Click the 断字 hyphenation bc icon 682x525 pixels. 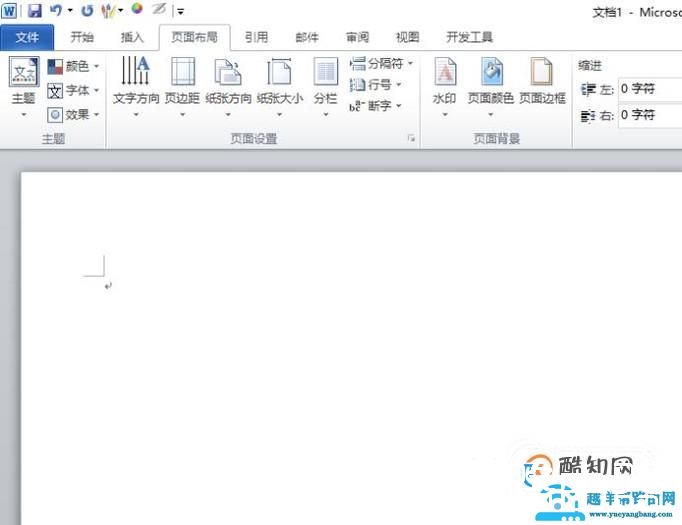[x=355, y=106]
